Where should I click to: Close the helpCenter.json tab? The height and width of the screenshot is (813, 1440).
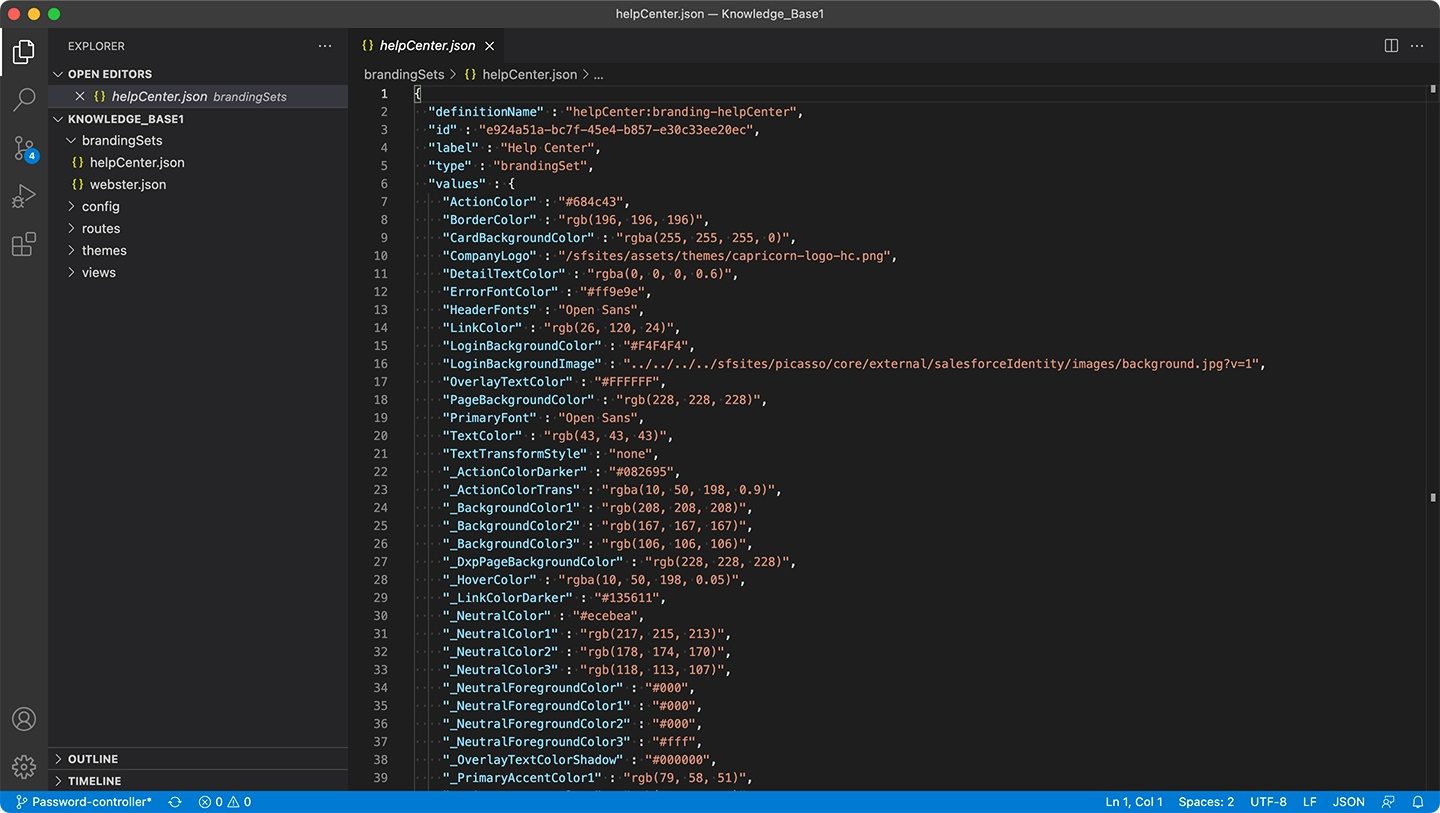(x=490, y=46)
